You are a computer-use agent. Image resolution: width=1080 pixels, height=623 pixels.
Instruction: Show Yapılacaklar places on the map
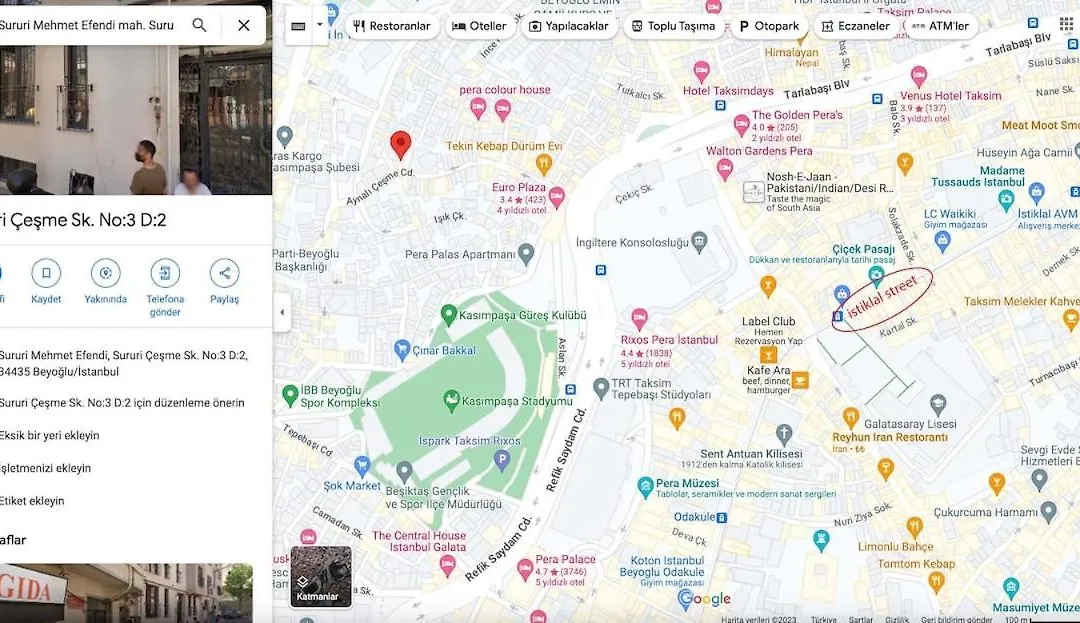(x=569, y=26)
